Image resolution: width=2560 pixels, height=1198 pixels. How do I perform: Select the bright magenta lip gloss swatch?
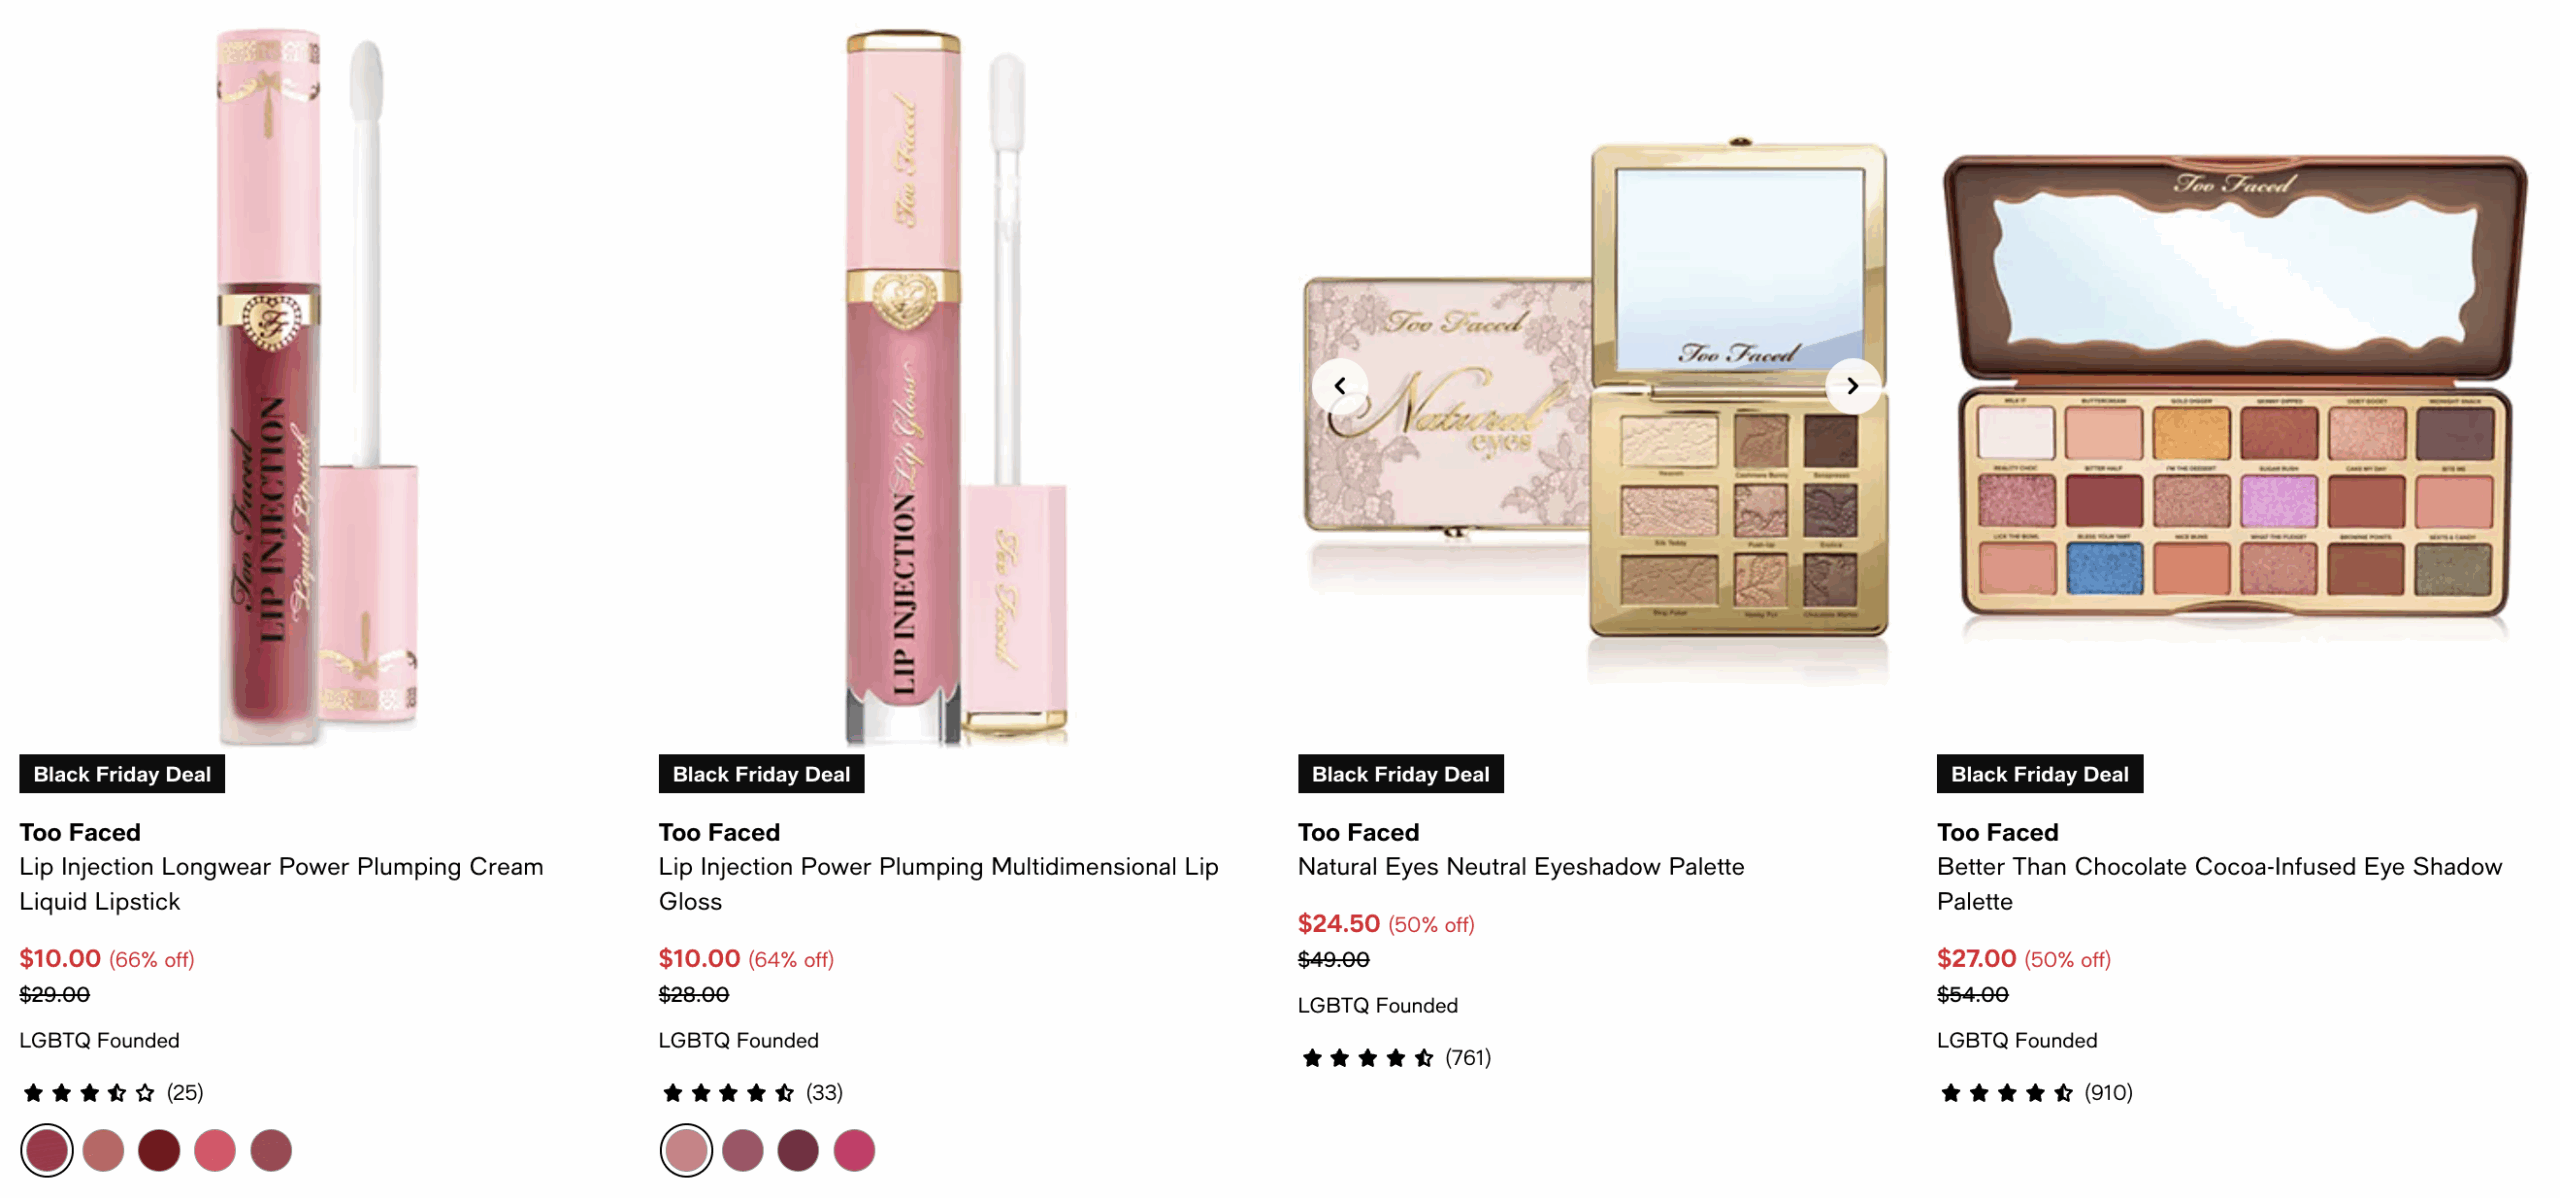[x=854, y=1149]
